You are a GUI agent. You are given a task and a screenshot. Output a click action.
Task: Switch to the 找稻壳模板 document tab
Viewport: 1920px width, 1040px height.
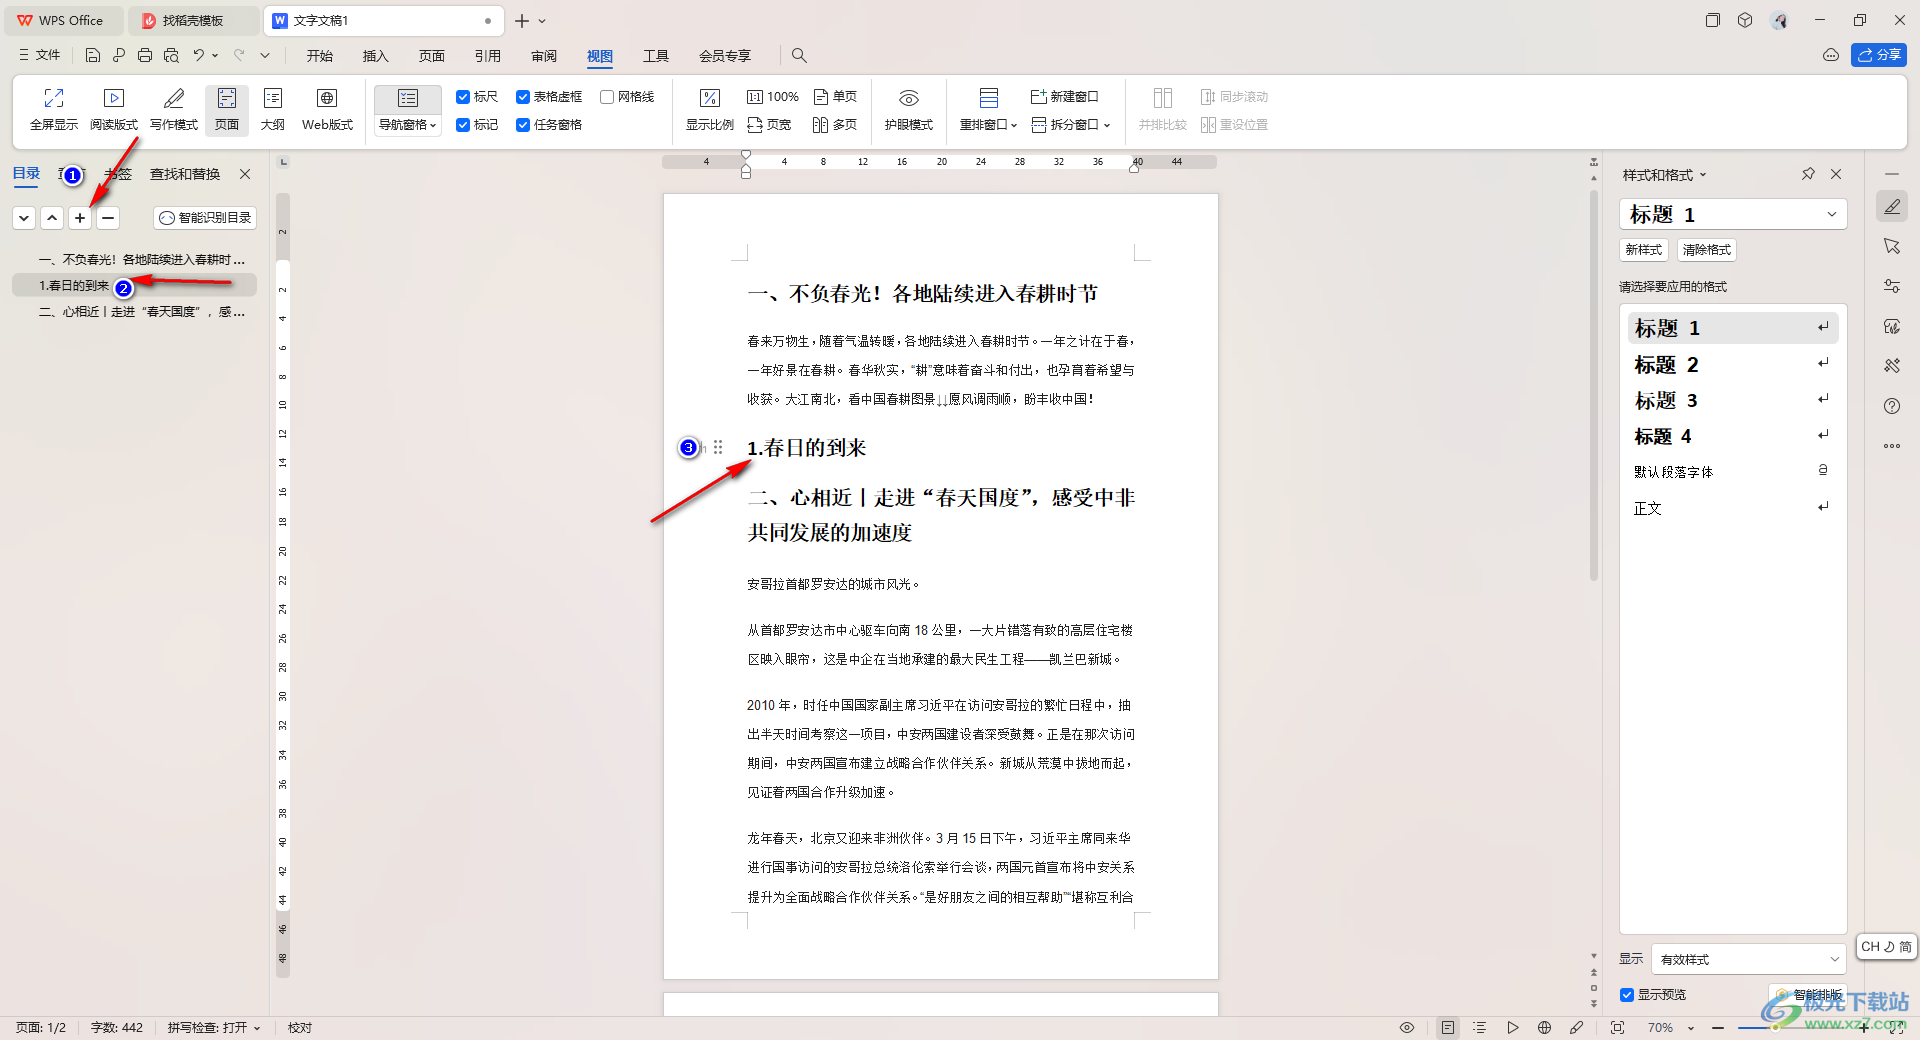tap(194, 20)
